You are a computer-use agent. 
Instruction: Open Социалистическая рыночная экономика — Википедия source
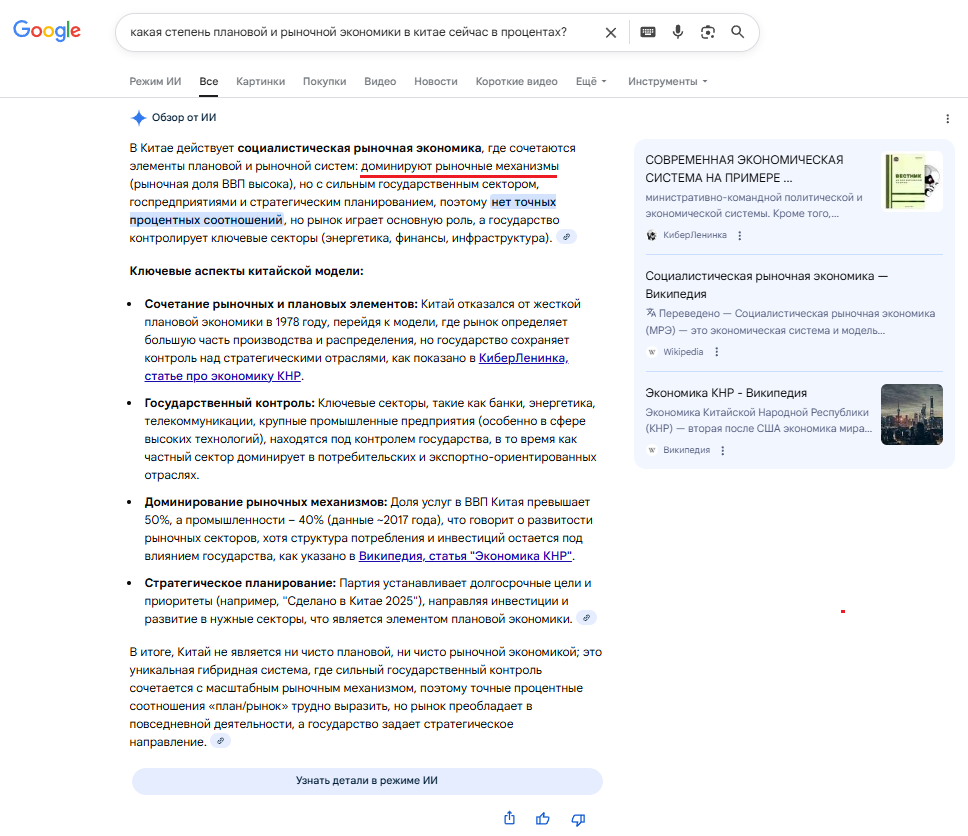pyautogui.click(x=766, y=285)
